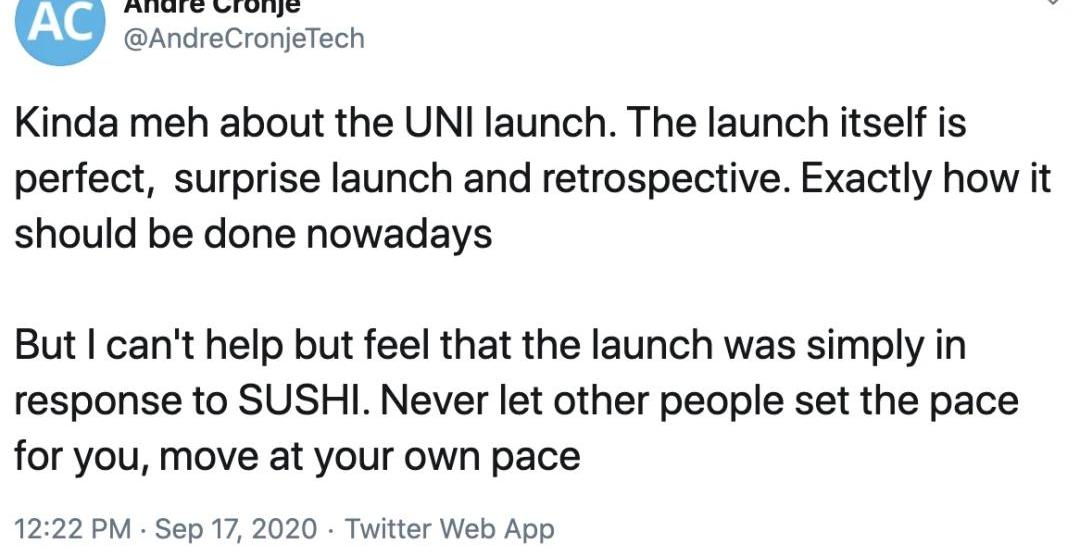This screenshot has width=1080, height=551.
Task: Open the @AndreCronjeTech handle link
Action: 243,39
